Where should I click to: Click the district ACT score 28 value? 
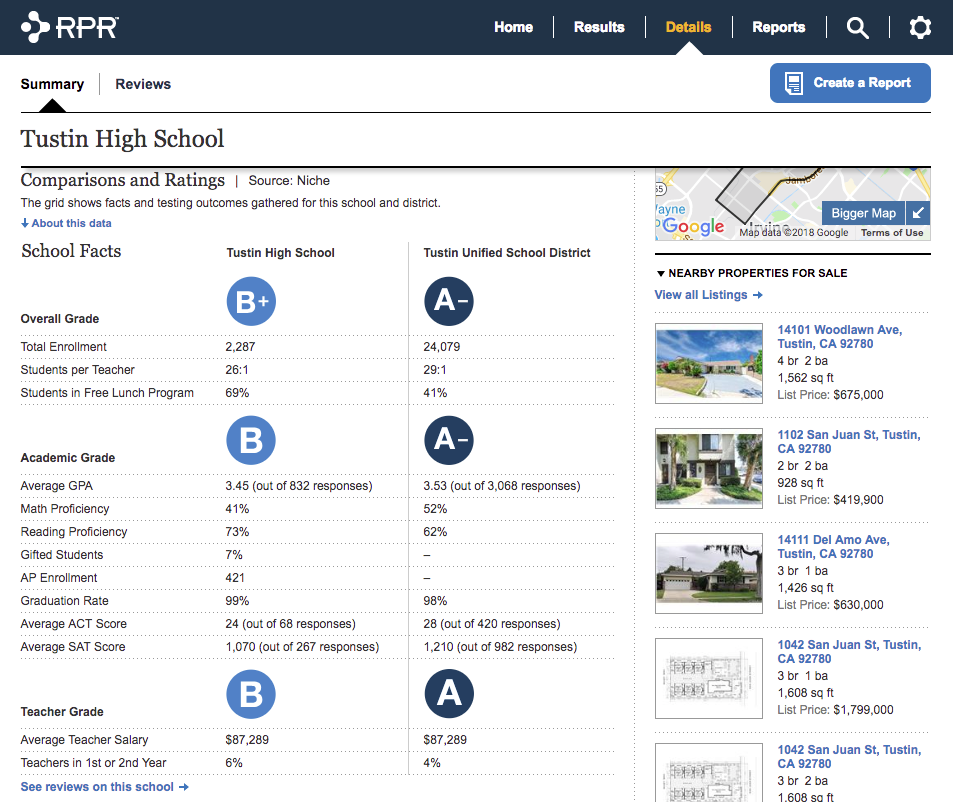(492, 624)
